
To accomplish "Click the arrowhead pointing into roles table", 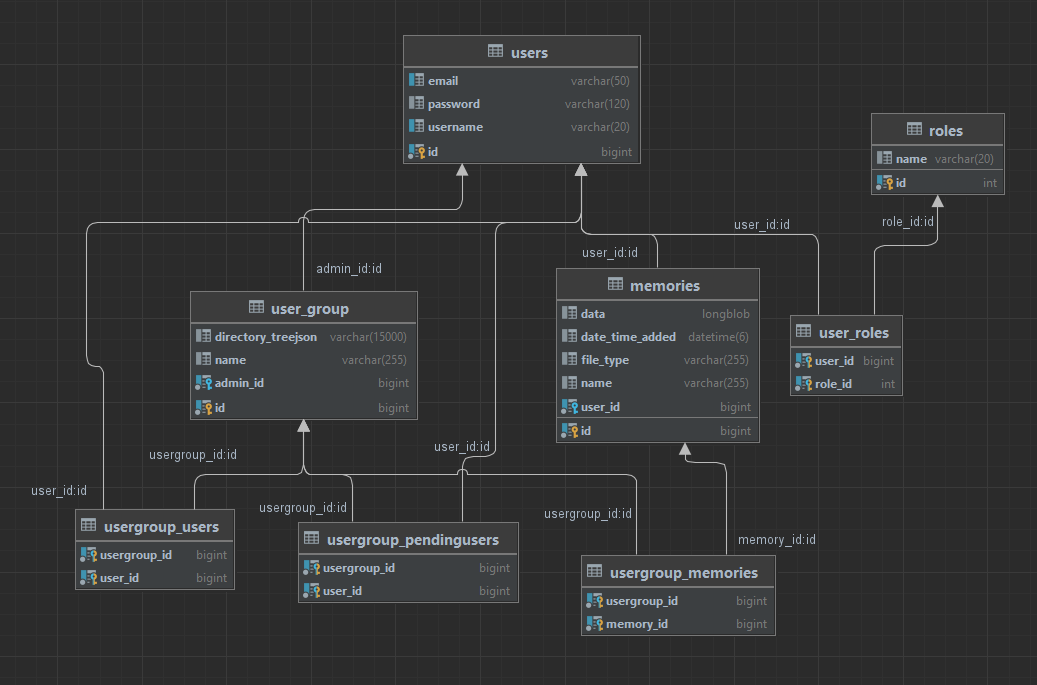I will click(937, 201).
